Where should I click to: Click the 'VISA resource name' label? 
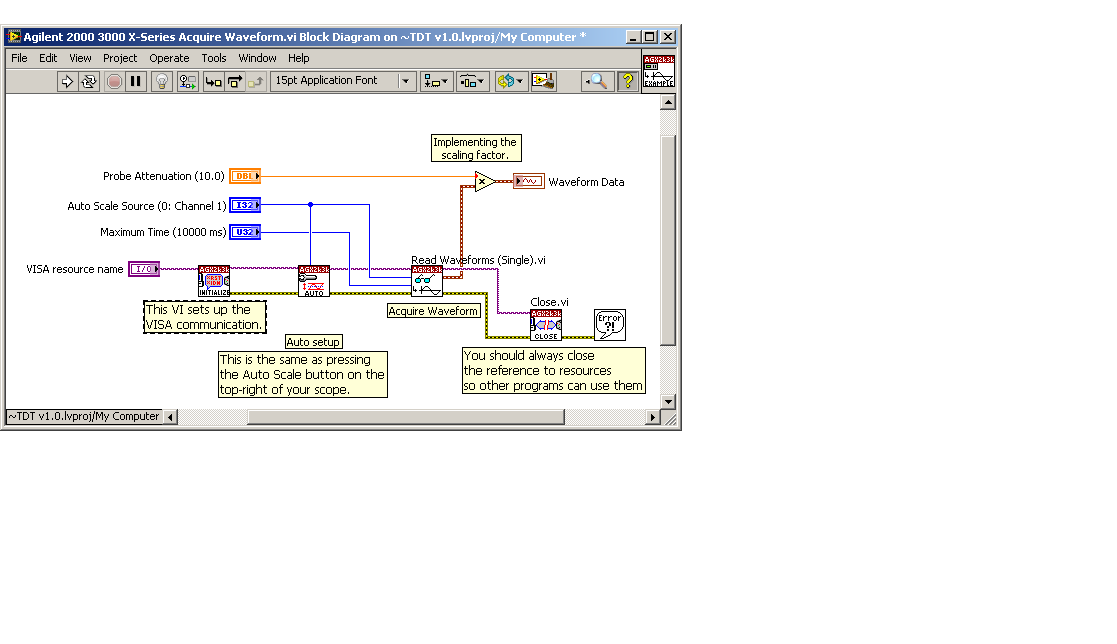75,269
